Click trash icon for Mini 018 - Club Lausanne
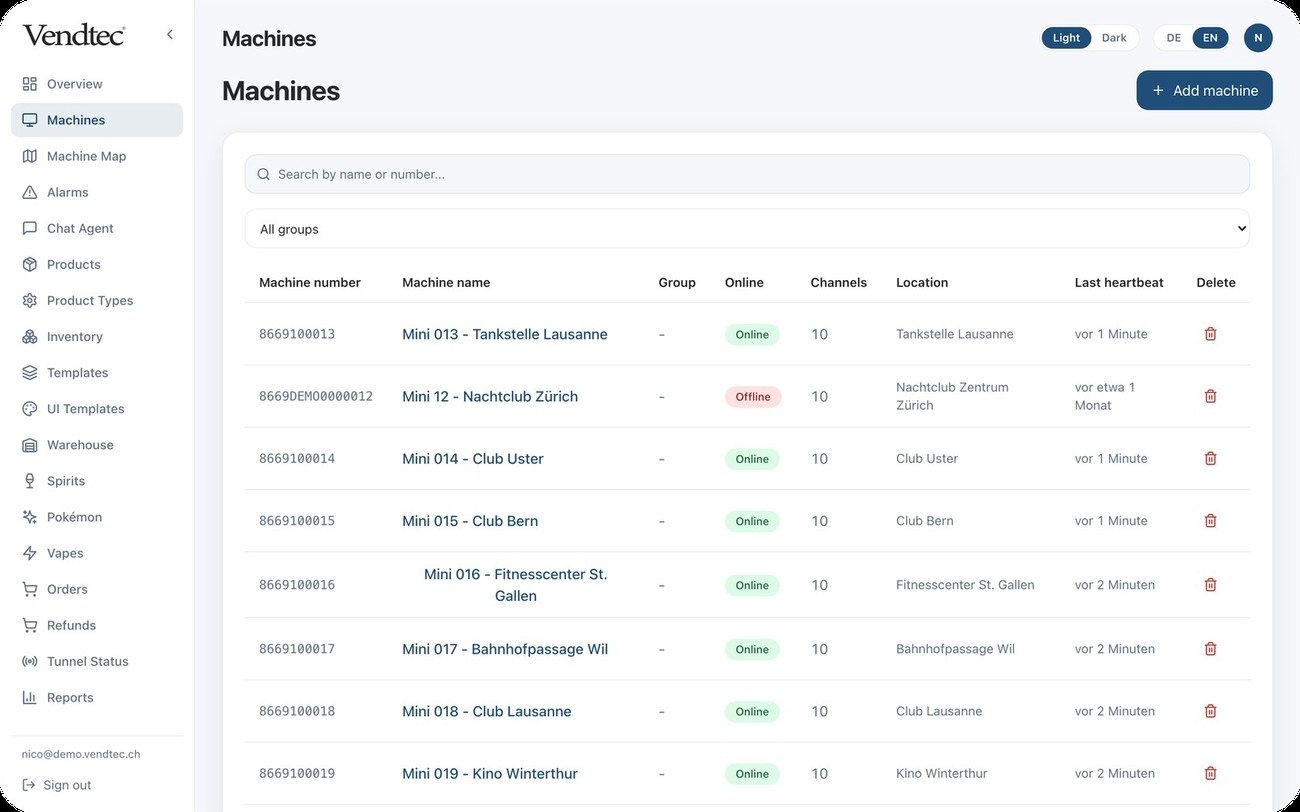 coord(1210,711)
